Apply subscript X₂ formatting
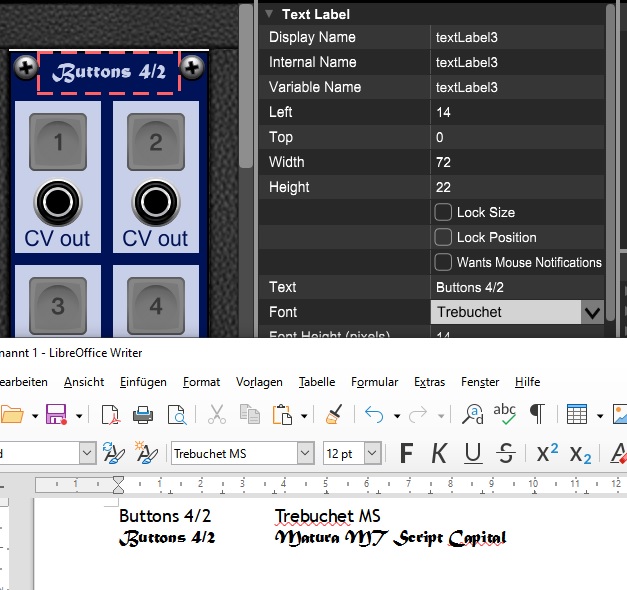This screenshot has height=590, width=627. coord(580,454)
